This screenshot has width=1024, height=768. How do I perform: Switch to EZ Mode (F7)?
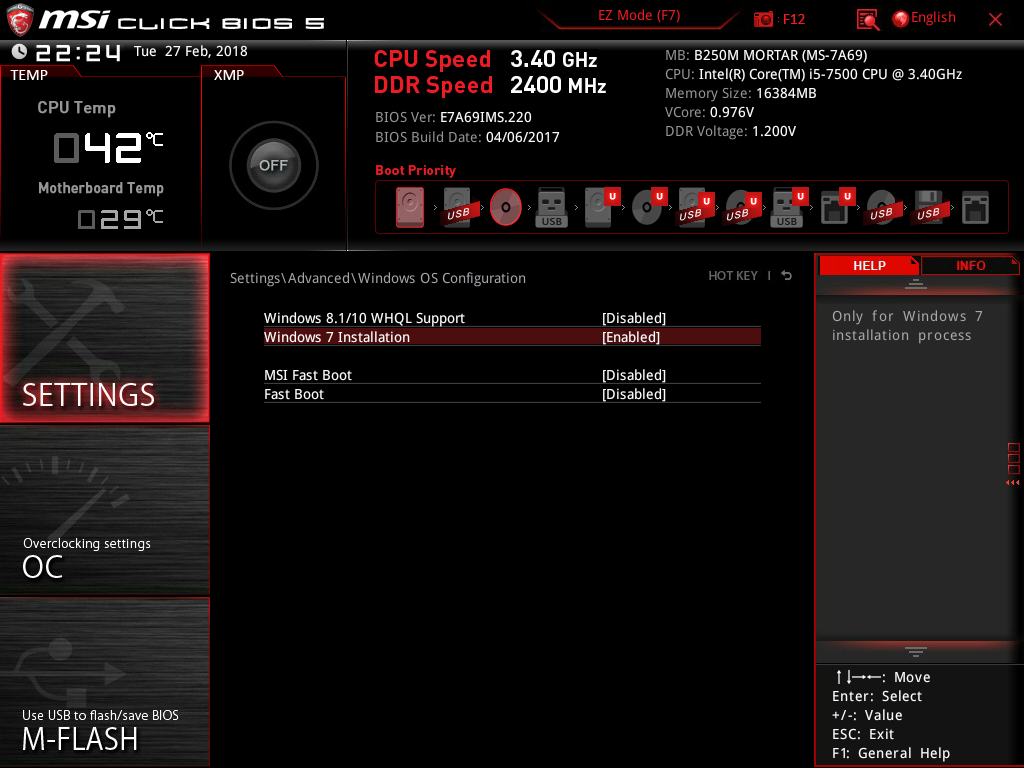point(639,16)
